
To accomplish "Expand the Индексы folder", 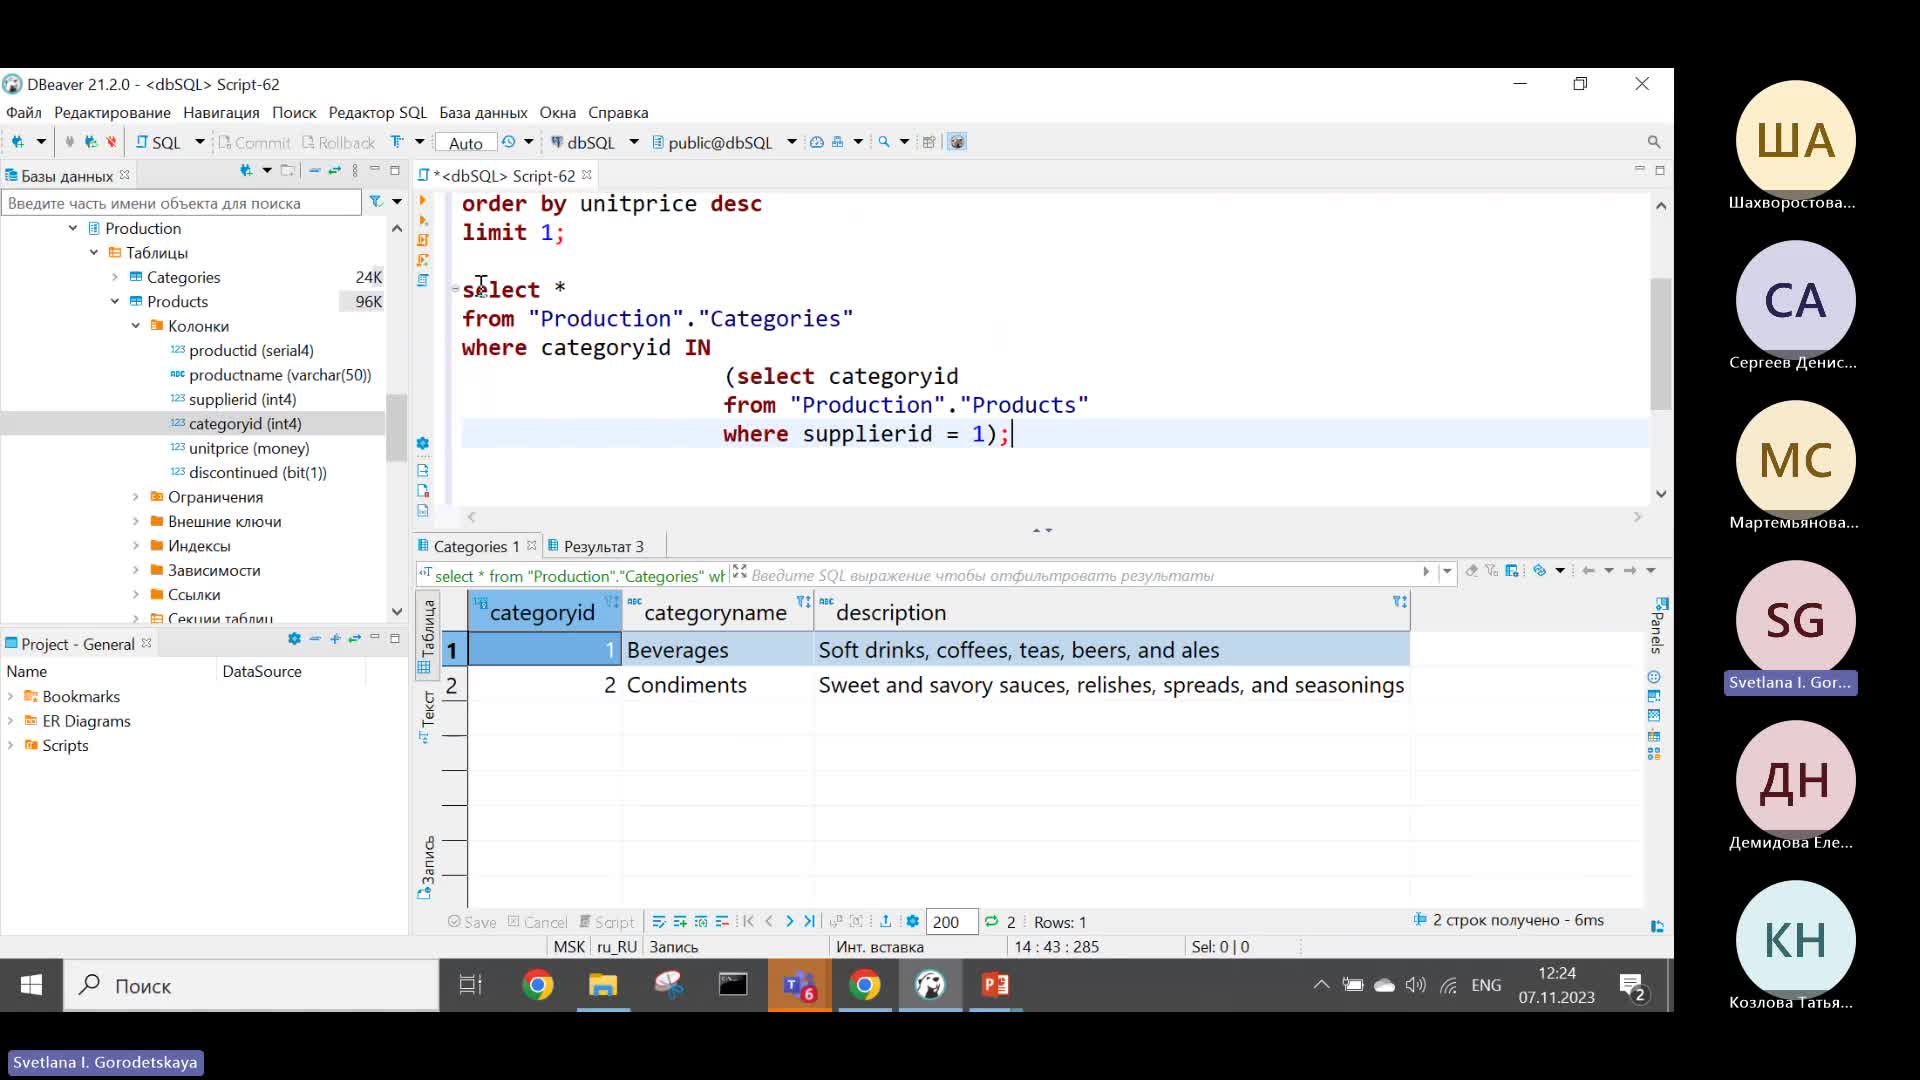I will [136, 546].
